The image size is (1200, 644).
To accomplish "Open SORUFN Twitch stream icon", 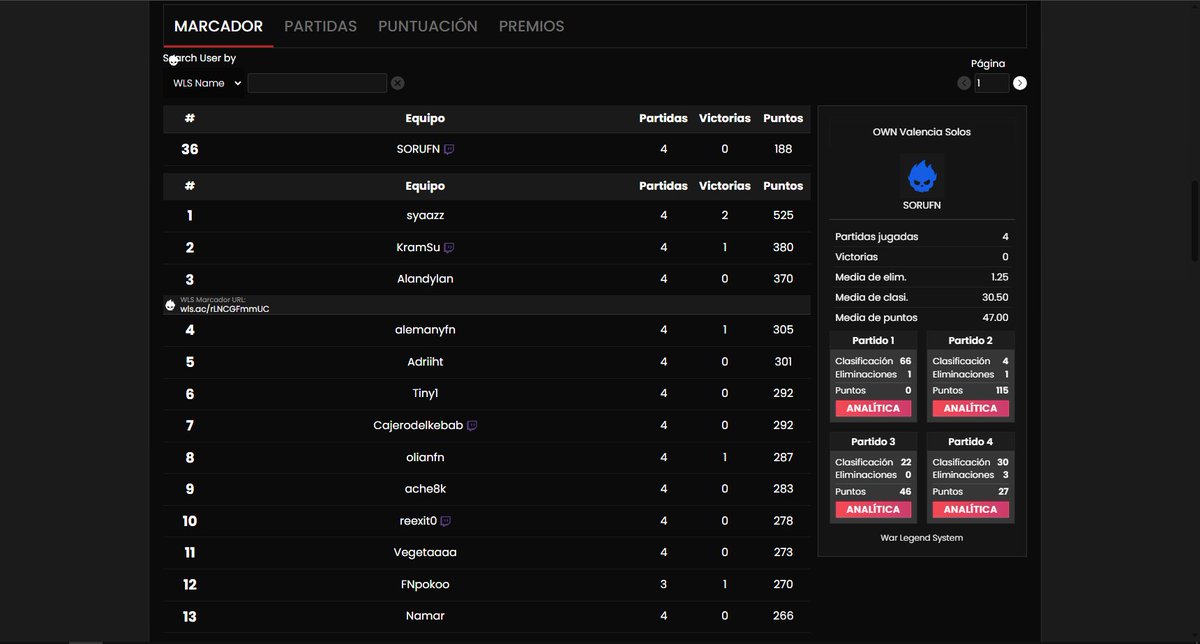I will 450,149.
